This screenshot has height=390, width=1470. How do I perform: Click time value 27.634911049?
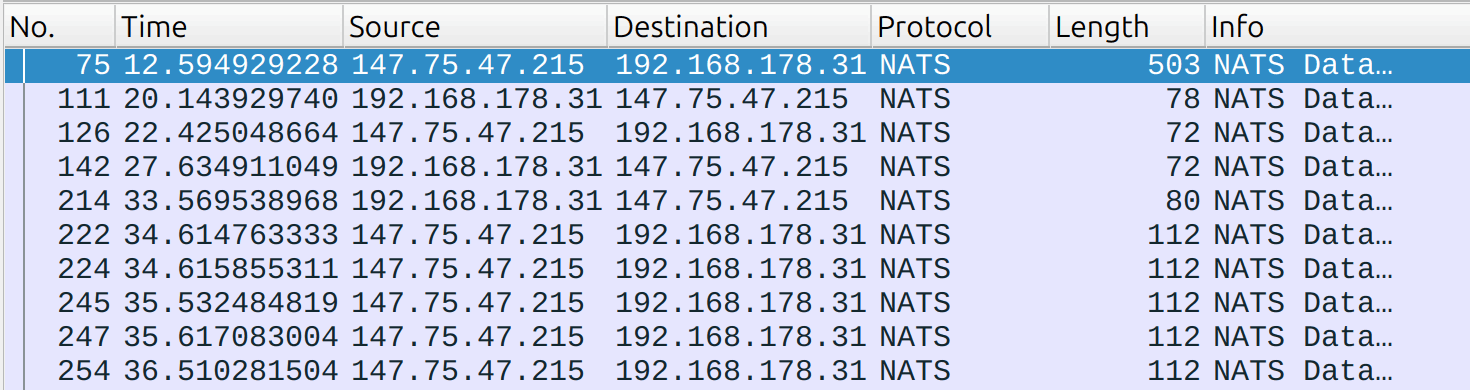[231, 167]
